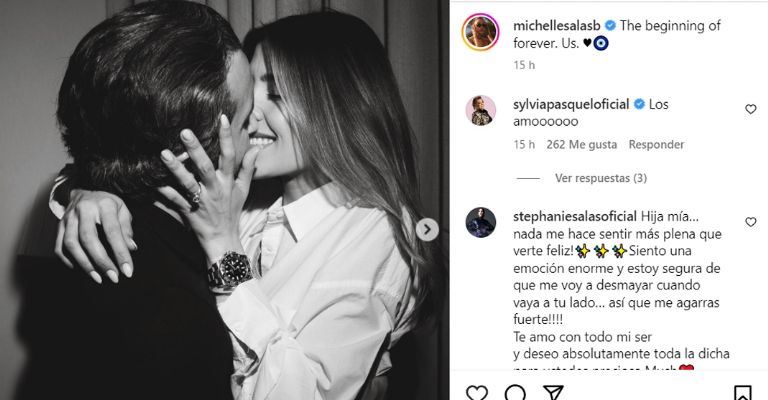This screenshot has height=400, width=768.
Task: Open the comment bubble icon
Action: (516, 392)
